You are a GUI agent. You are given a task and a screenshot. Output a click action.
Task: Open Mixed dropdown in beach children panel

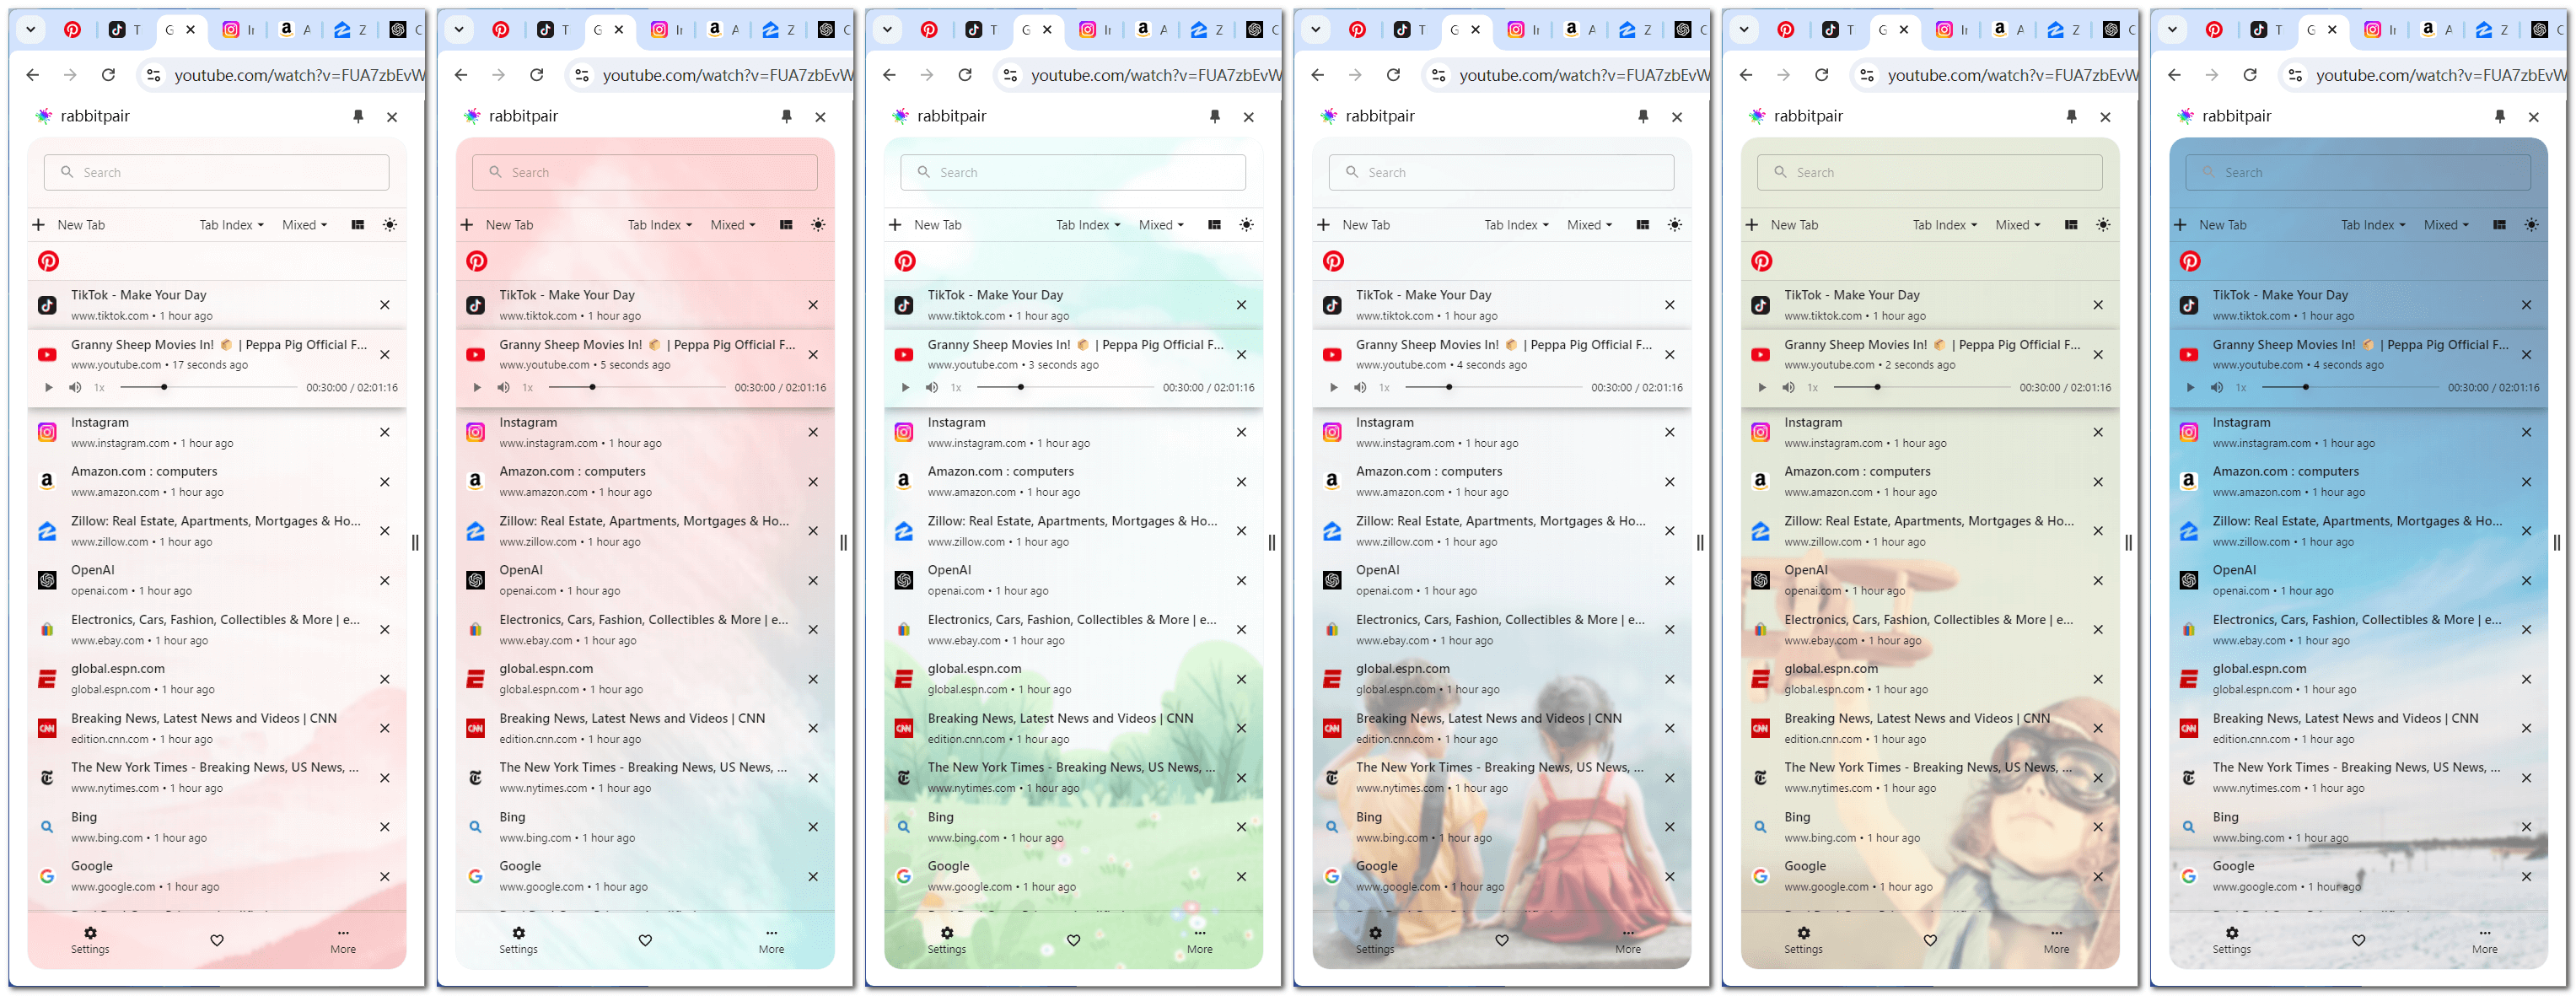click(1588, 225)
